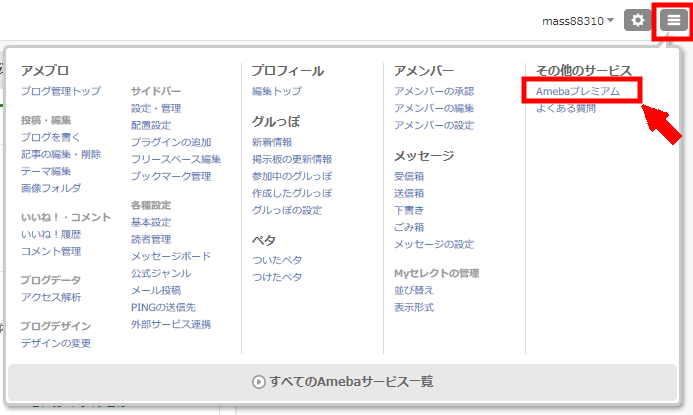Open アメンバーの編集

tap(434, 108)
